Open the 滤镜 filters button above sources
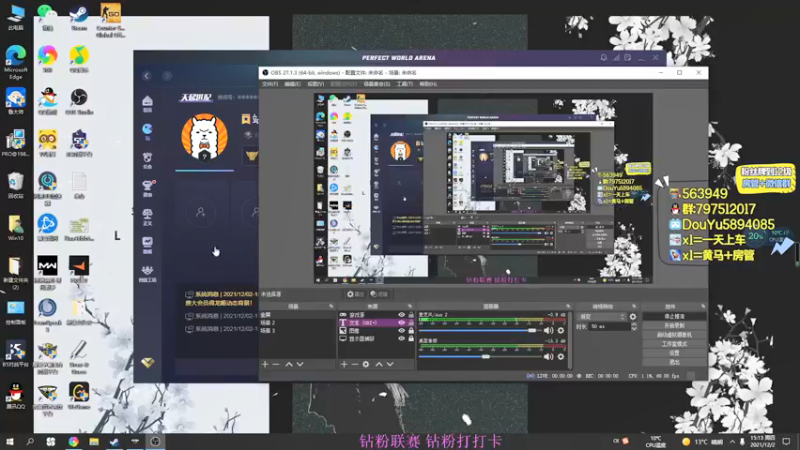The image size is (800, 450). 379,294
